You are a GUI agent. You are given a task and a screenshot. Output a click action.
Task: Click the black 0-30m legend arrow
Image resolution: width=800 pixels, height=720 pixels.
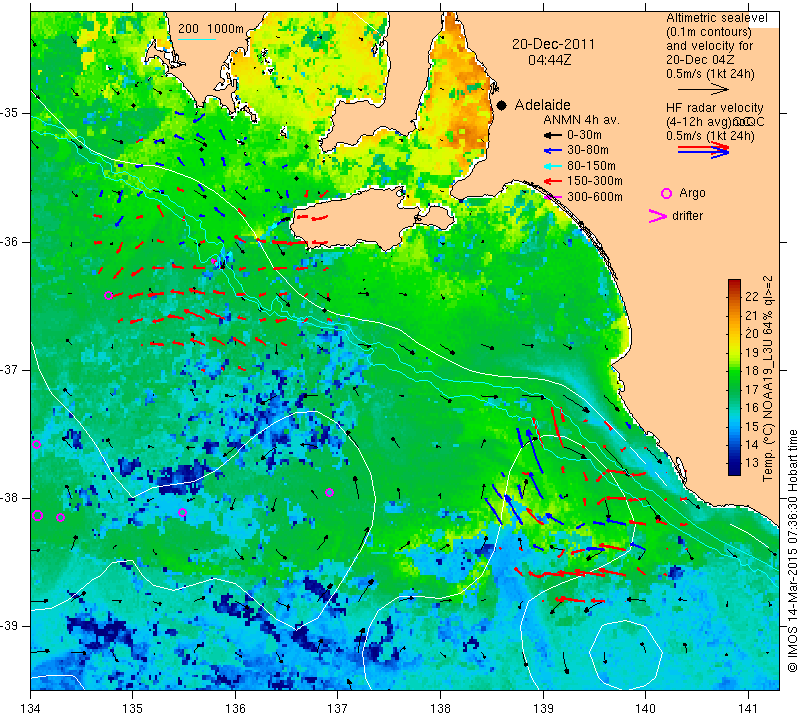(553, 135)
